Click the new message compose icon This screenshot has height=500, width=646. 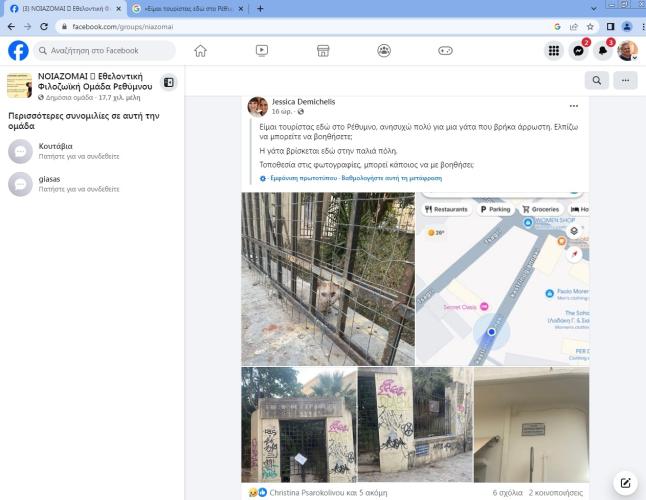(625, 483)
